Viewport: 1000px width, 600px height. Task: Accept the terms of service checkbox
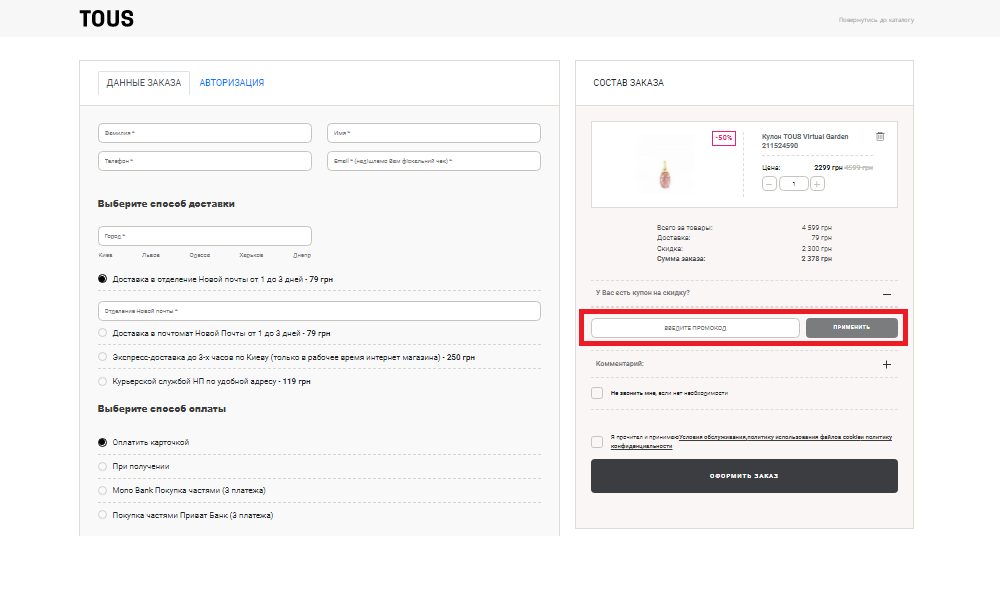597,441
